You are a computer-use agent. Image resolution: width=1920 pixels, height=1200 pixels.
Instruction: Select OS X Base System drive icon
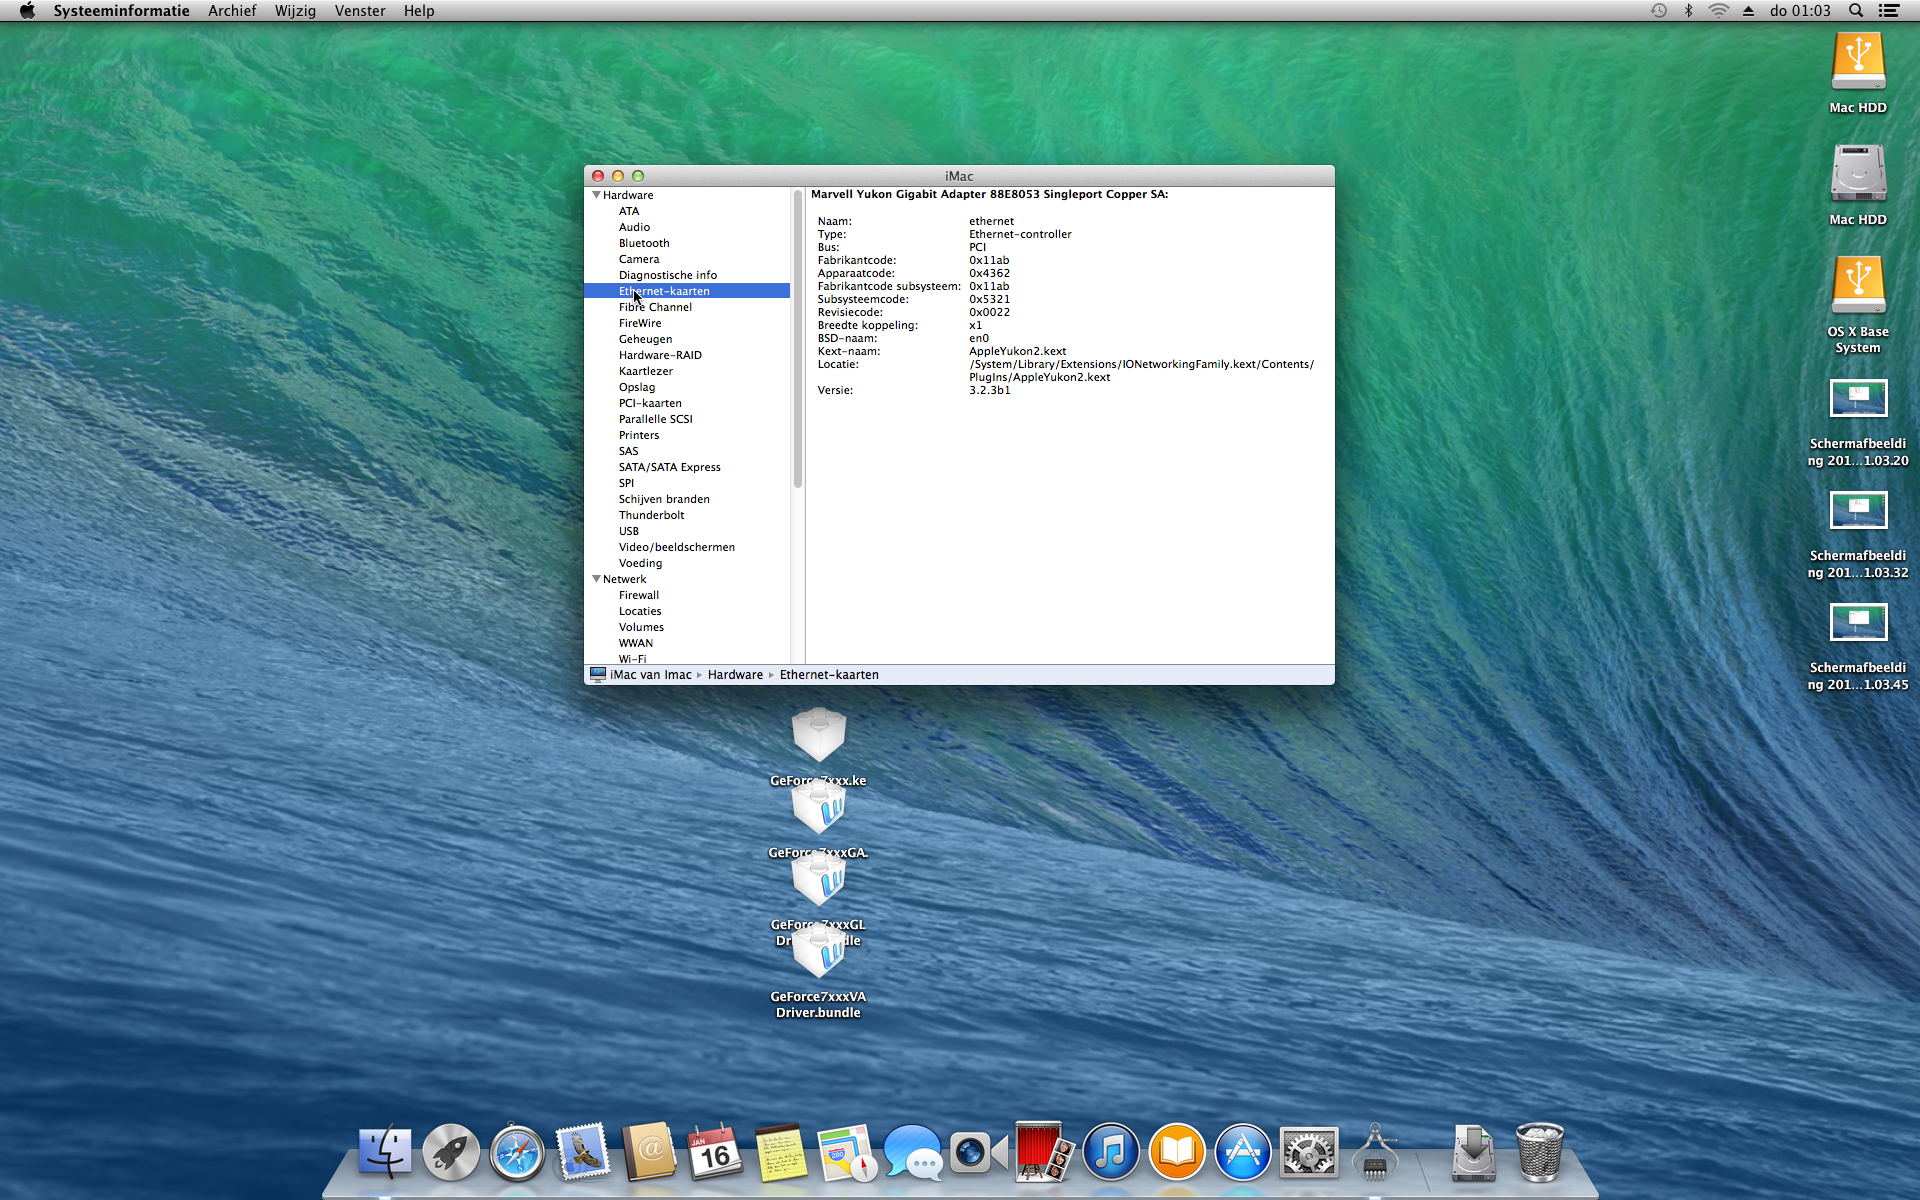click(1858, 286)
